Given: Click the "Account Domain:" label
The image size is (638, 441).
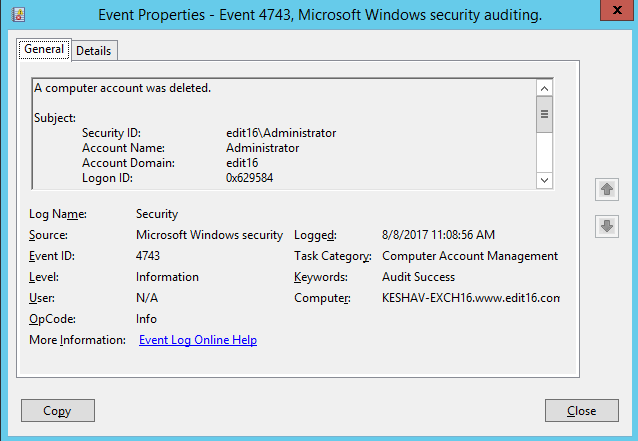Looking at the screenshot, I should click(x=129, y=163).
